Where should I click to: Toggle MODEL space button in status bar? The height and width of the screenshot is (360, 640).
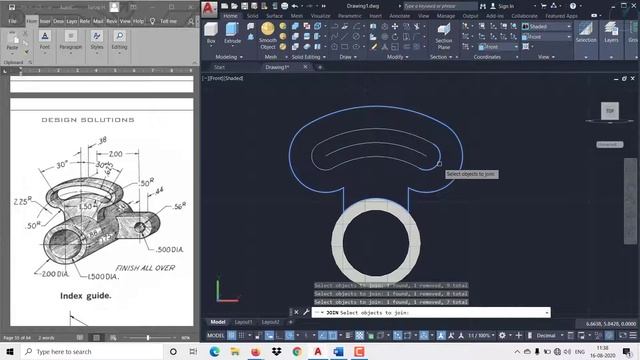(x=216, y=336)
